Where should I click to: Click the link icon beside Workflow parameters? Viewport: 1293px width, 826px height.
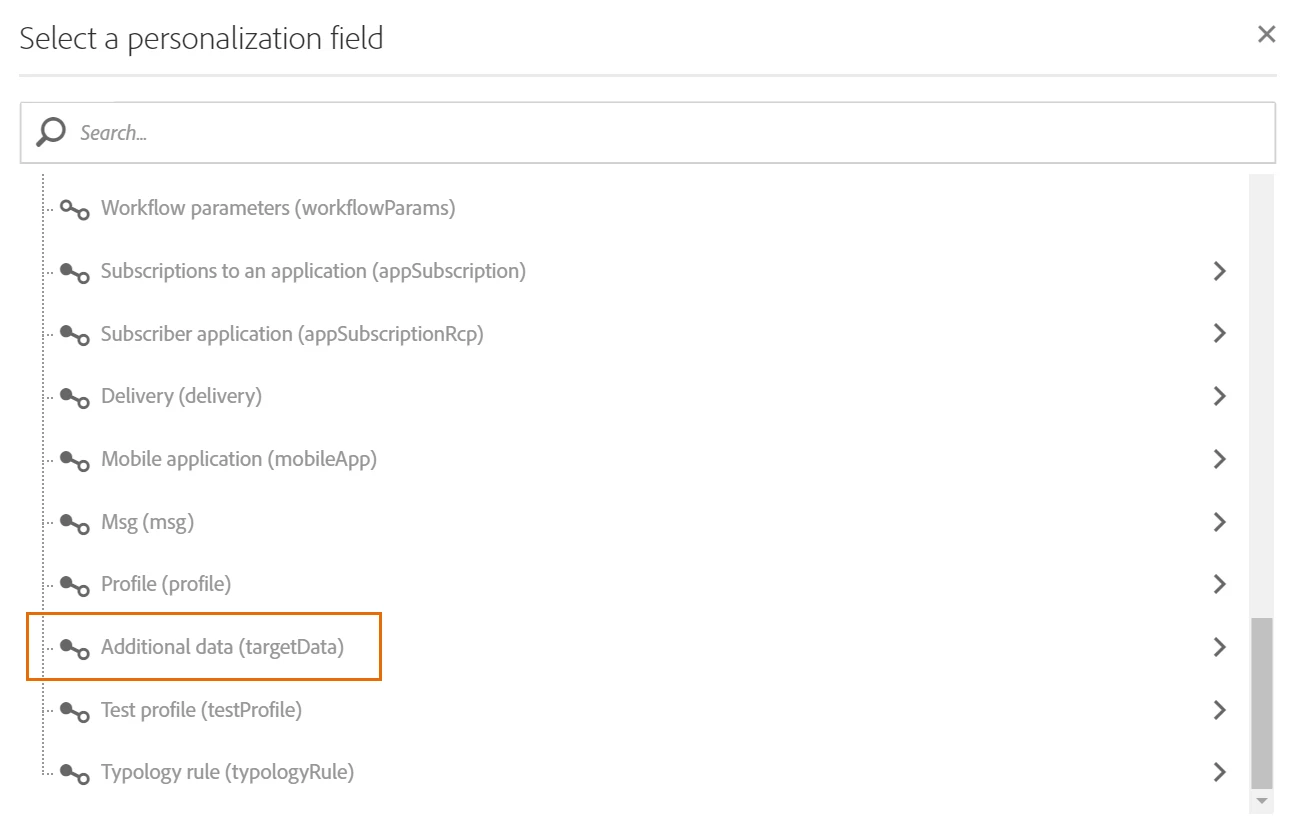74,209
